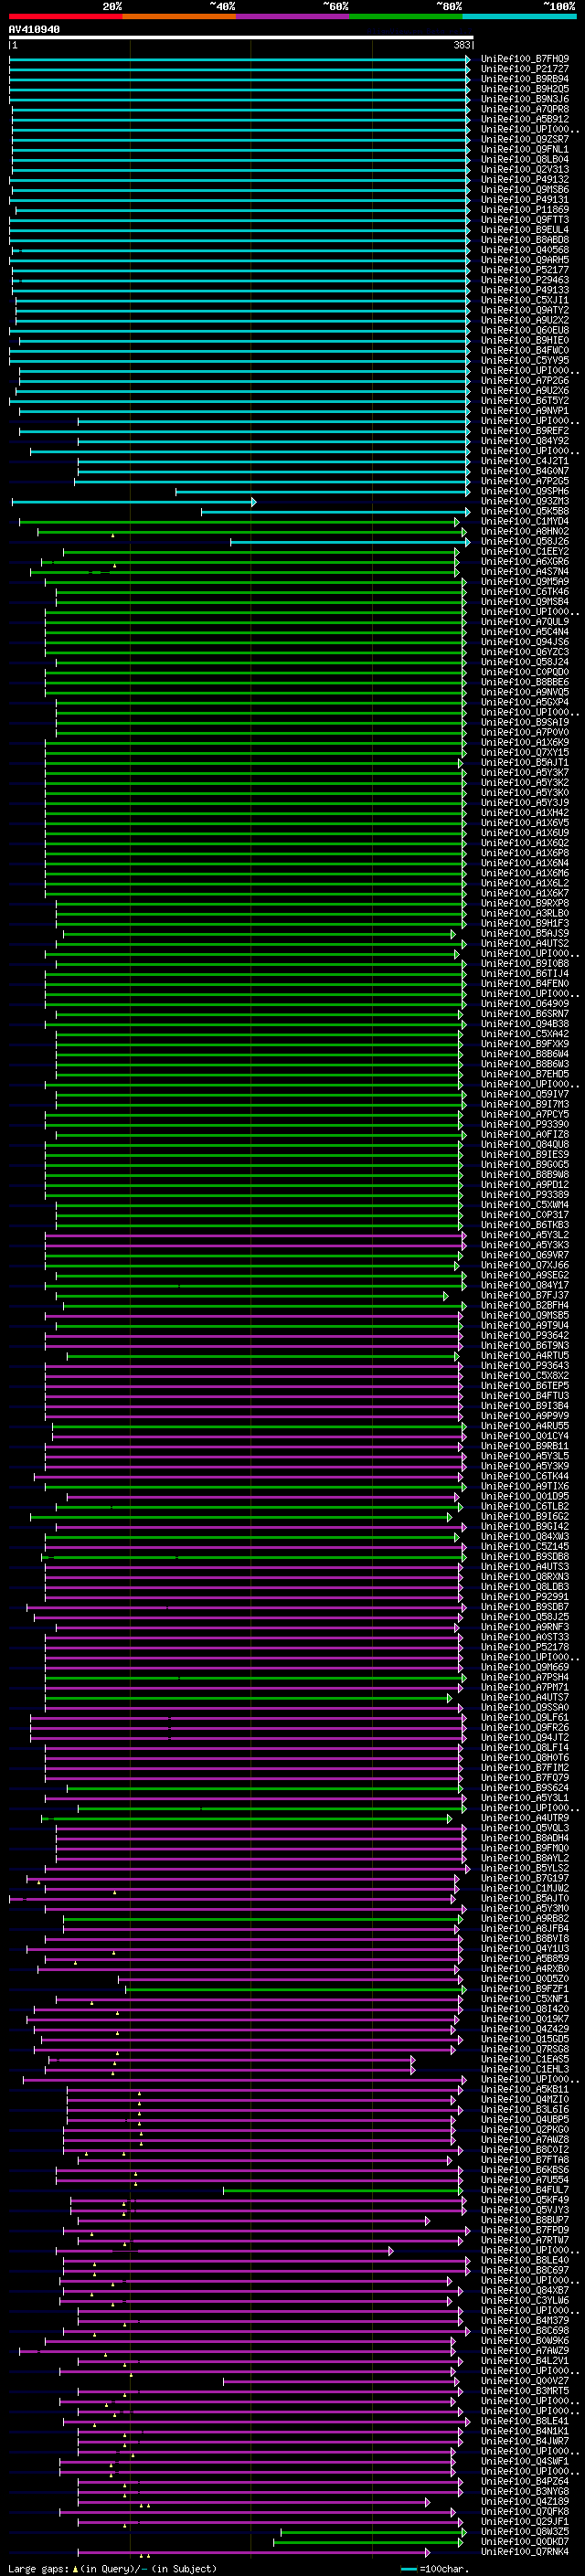585x2576 pixels.
Task: Select label UniRef100_B5AJT1
Action: [524, 762]
